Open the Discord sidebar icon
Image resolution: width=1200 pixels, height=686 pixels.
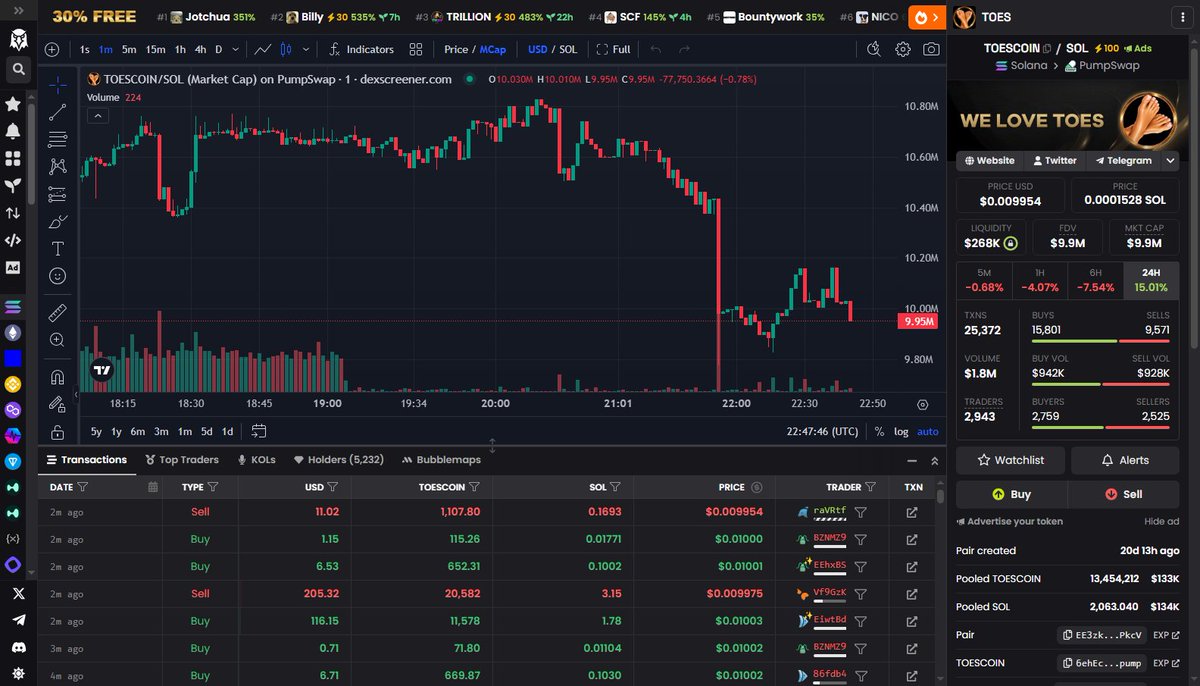(x=18, y=647)
